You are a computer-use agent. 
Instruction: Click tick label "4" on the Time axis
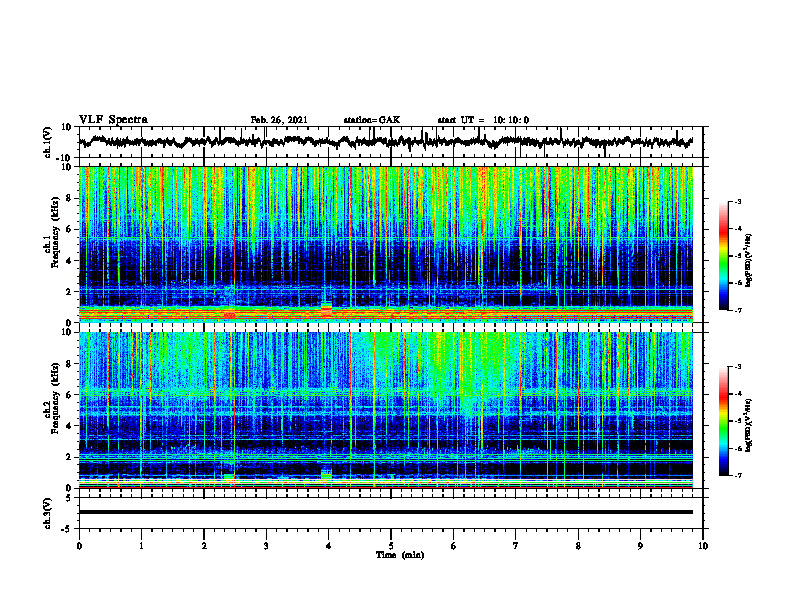(x=329, y=546)
